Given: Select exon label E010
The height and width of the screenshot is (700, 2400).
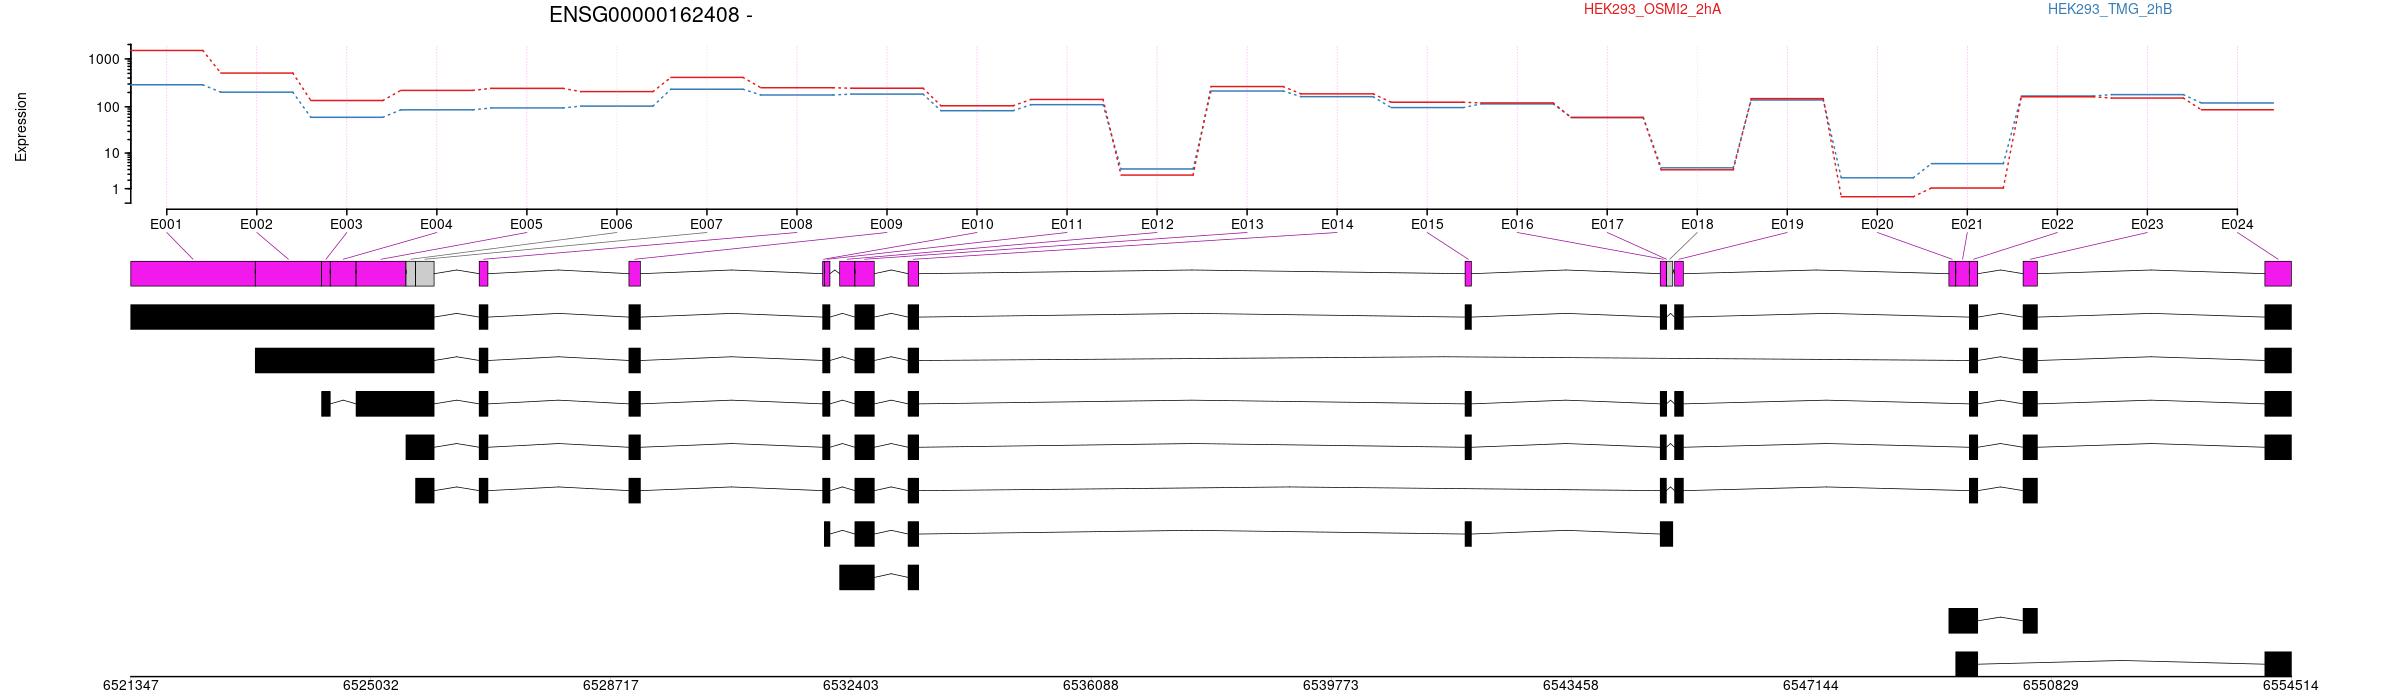Looking at the screenshot, I should coord(977,225).
